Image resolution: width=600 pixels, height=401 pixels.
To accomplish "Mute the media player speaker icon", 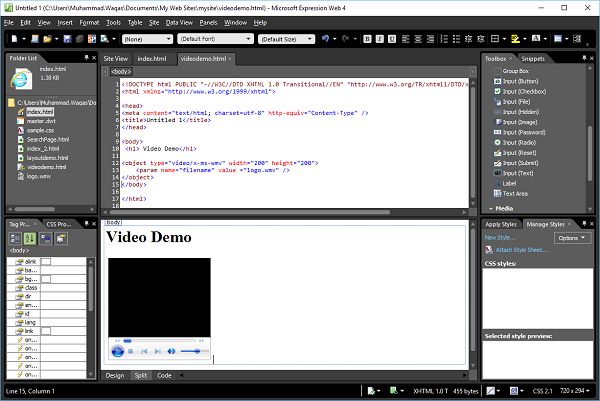I will coord(171,351).
